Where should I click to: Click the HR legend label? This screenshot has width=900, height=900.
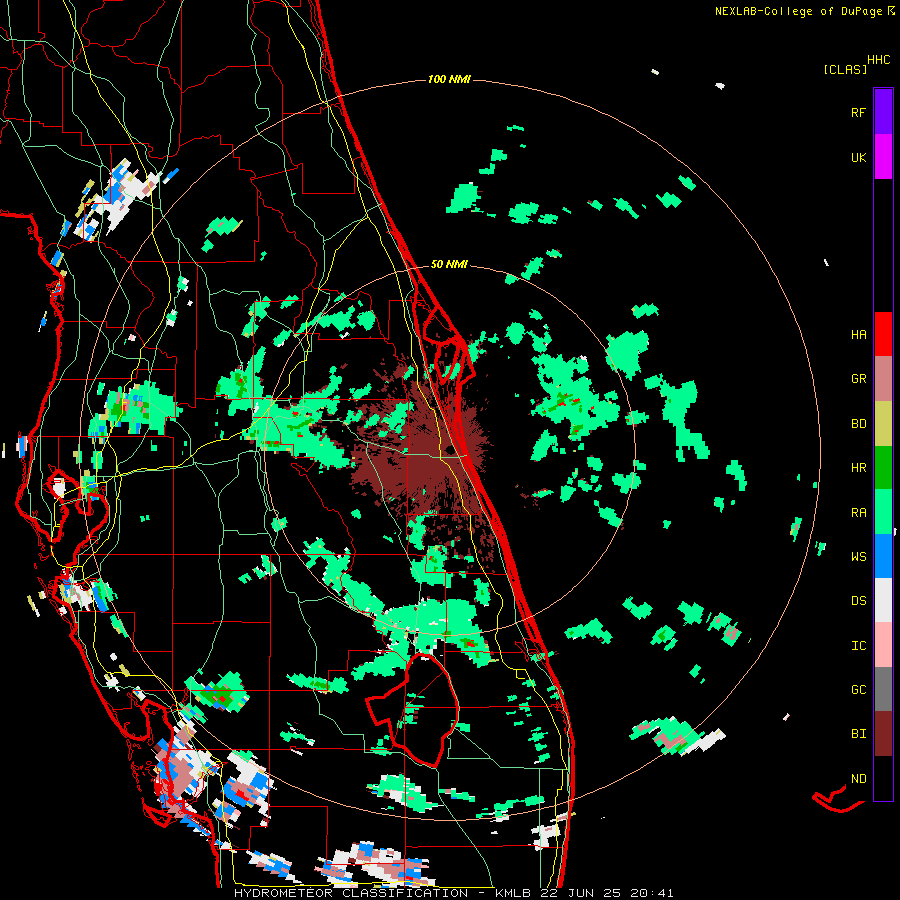click(858, 468)
